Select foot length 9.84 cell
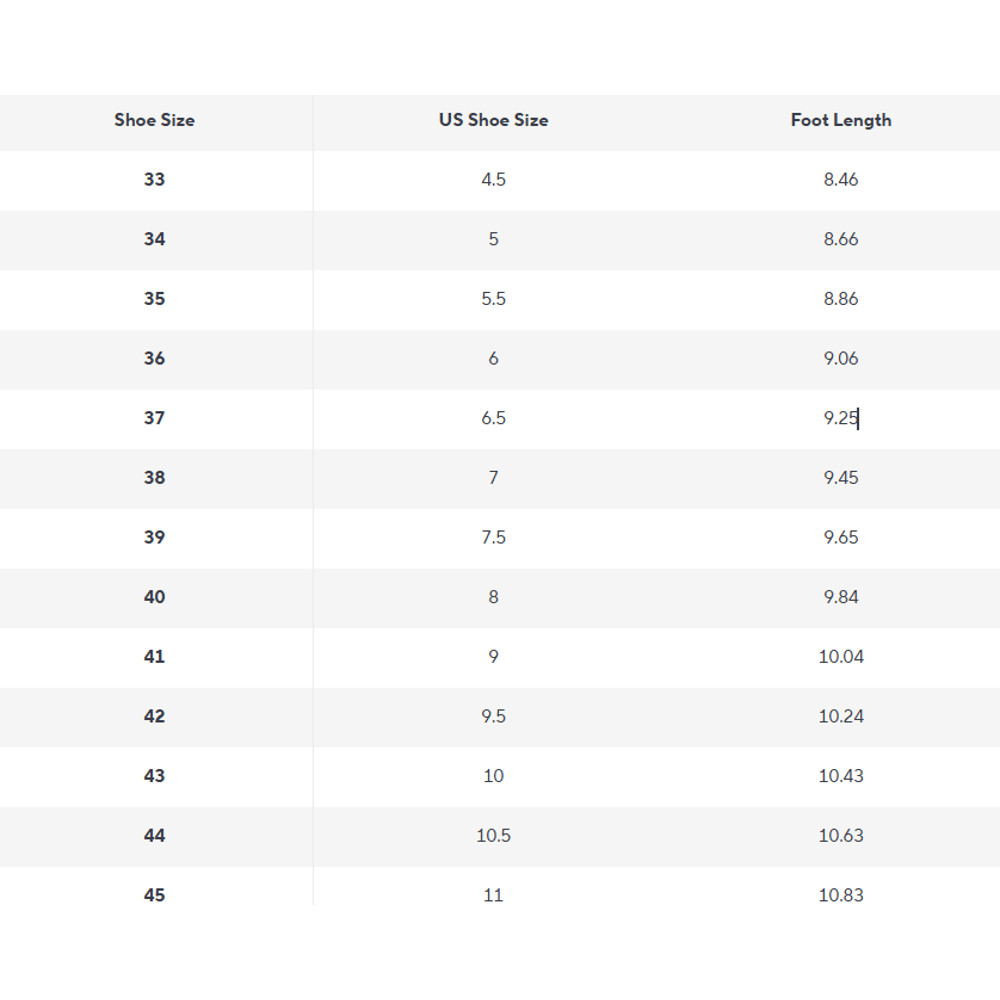Viewport: 1000px width, 1000px height. [x=840, y=597]
